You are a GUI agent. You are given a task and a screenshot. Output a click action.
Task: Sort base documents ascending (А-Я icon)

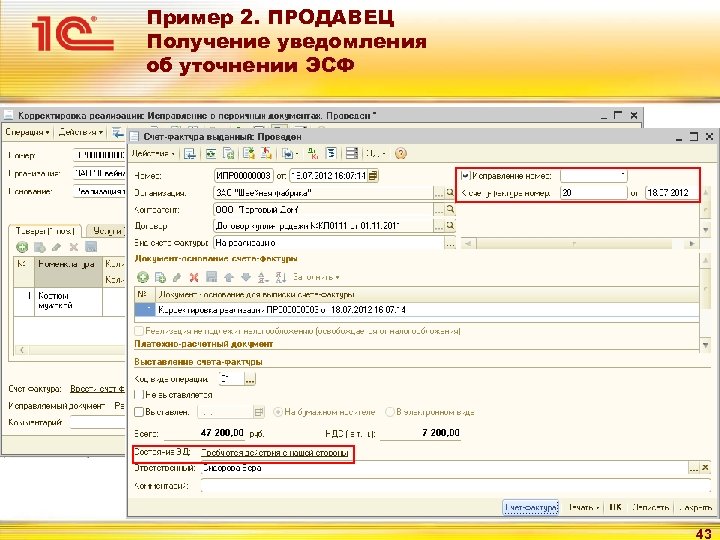point(263,277)
